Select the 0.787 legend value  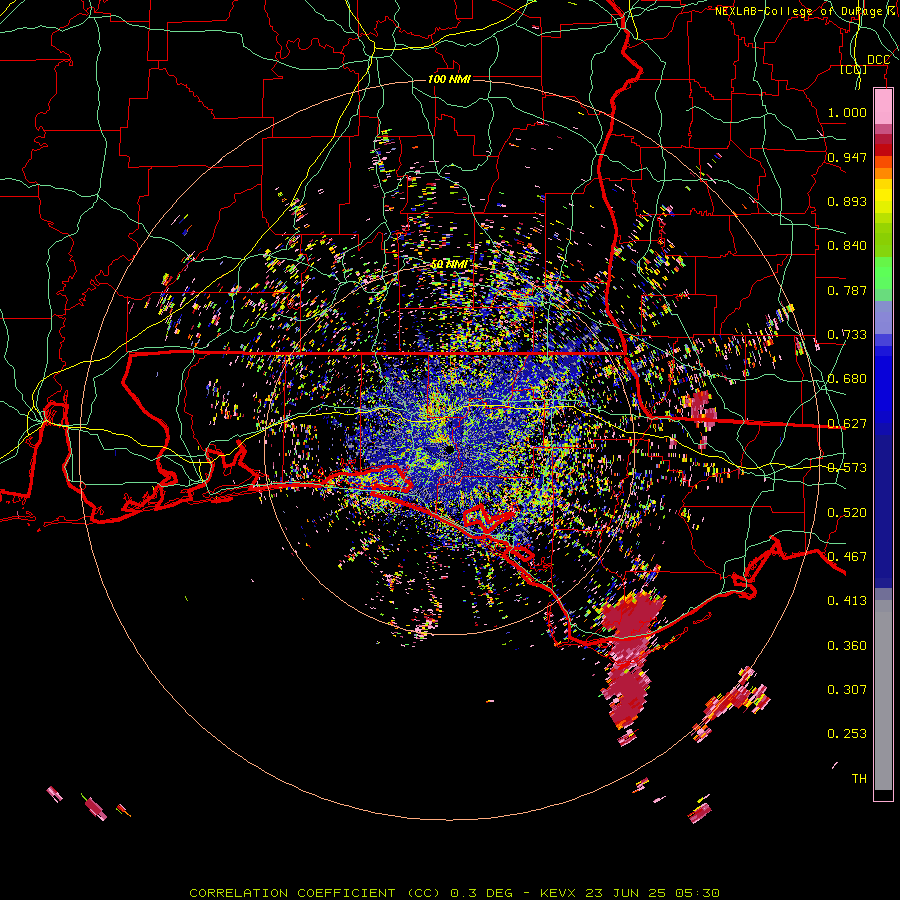[847, 290]
